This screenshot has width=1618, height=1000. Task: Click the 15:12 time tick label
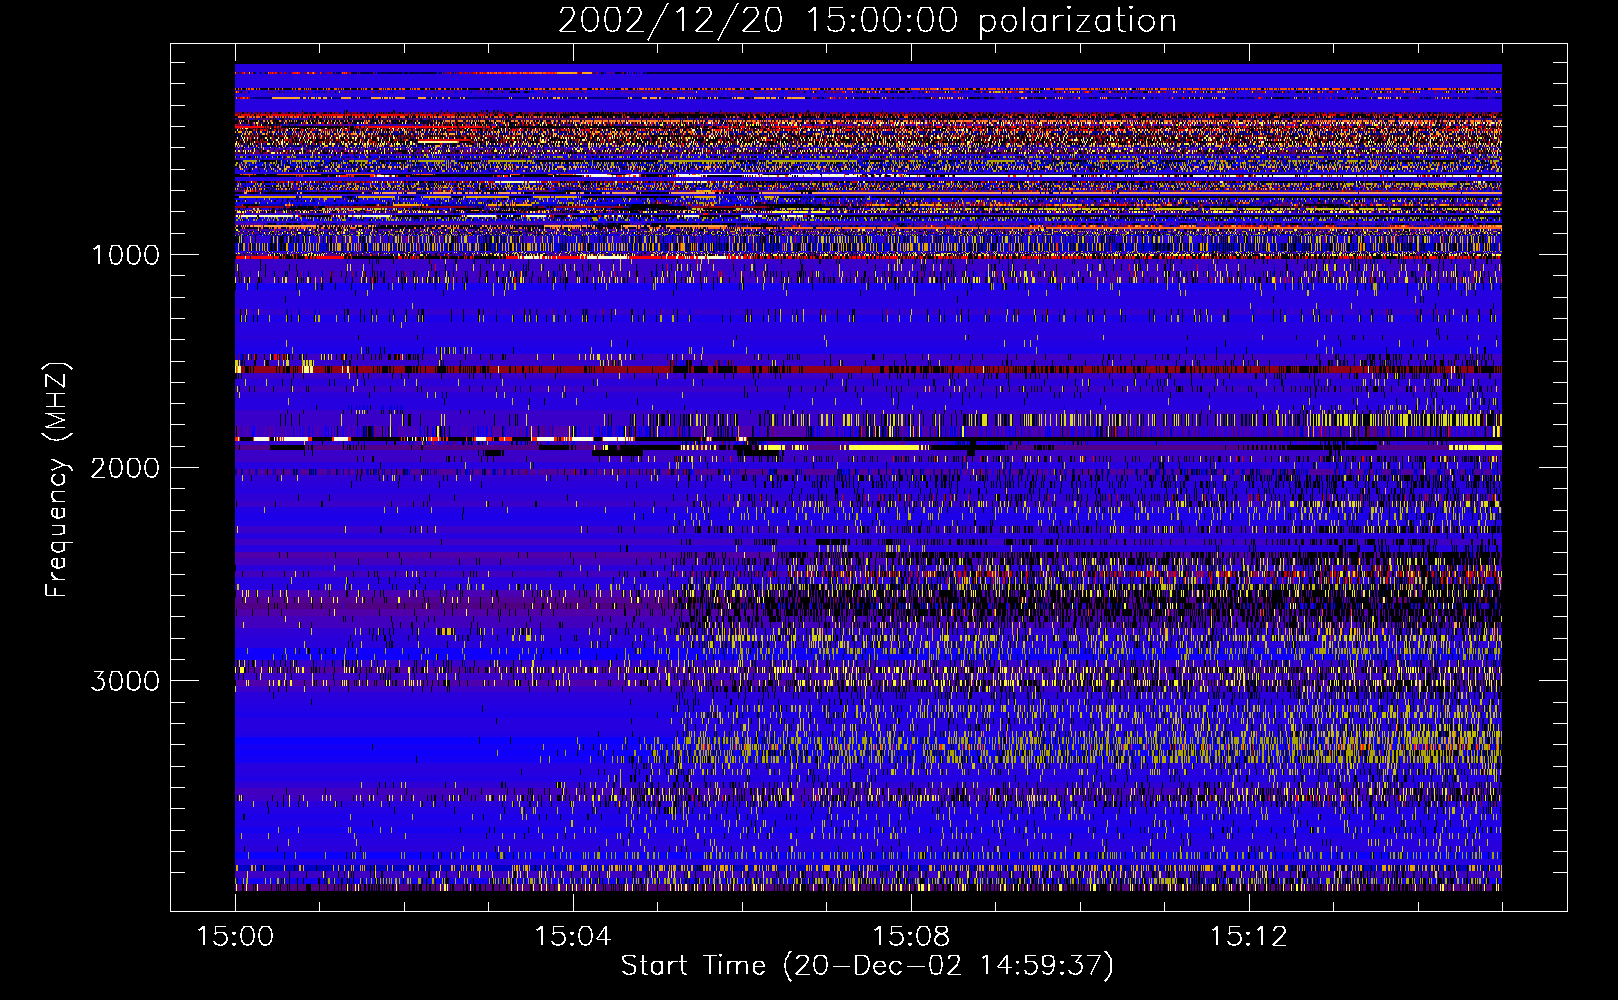1247,937
